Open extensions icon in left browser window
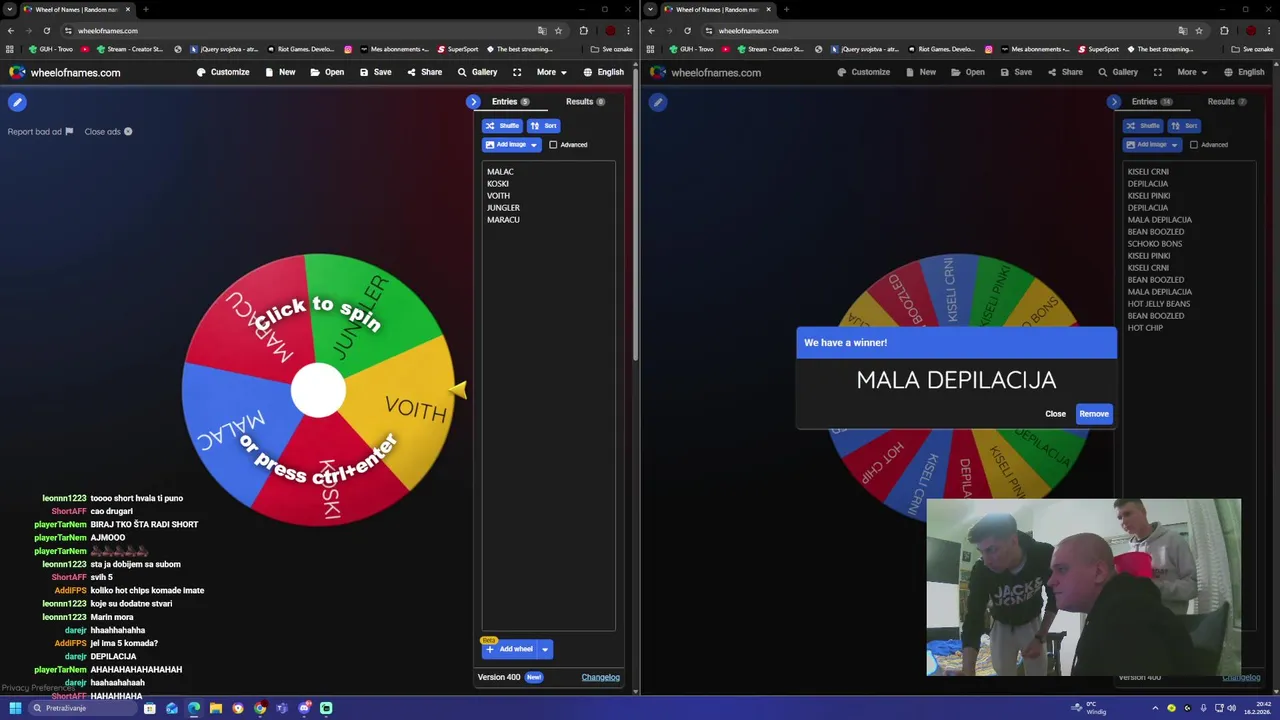Image resolution: width=1280 pixels, height=720 pixels. (x=584, y=31)
